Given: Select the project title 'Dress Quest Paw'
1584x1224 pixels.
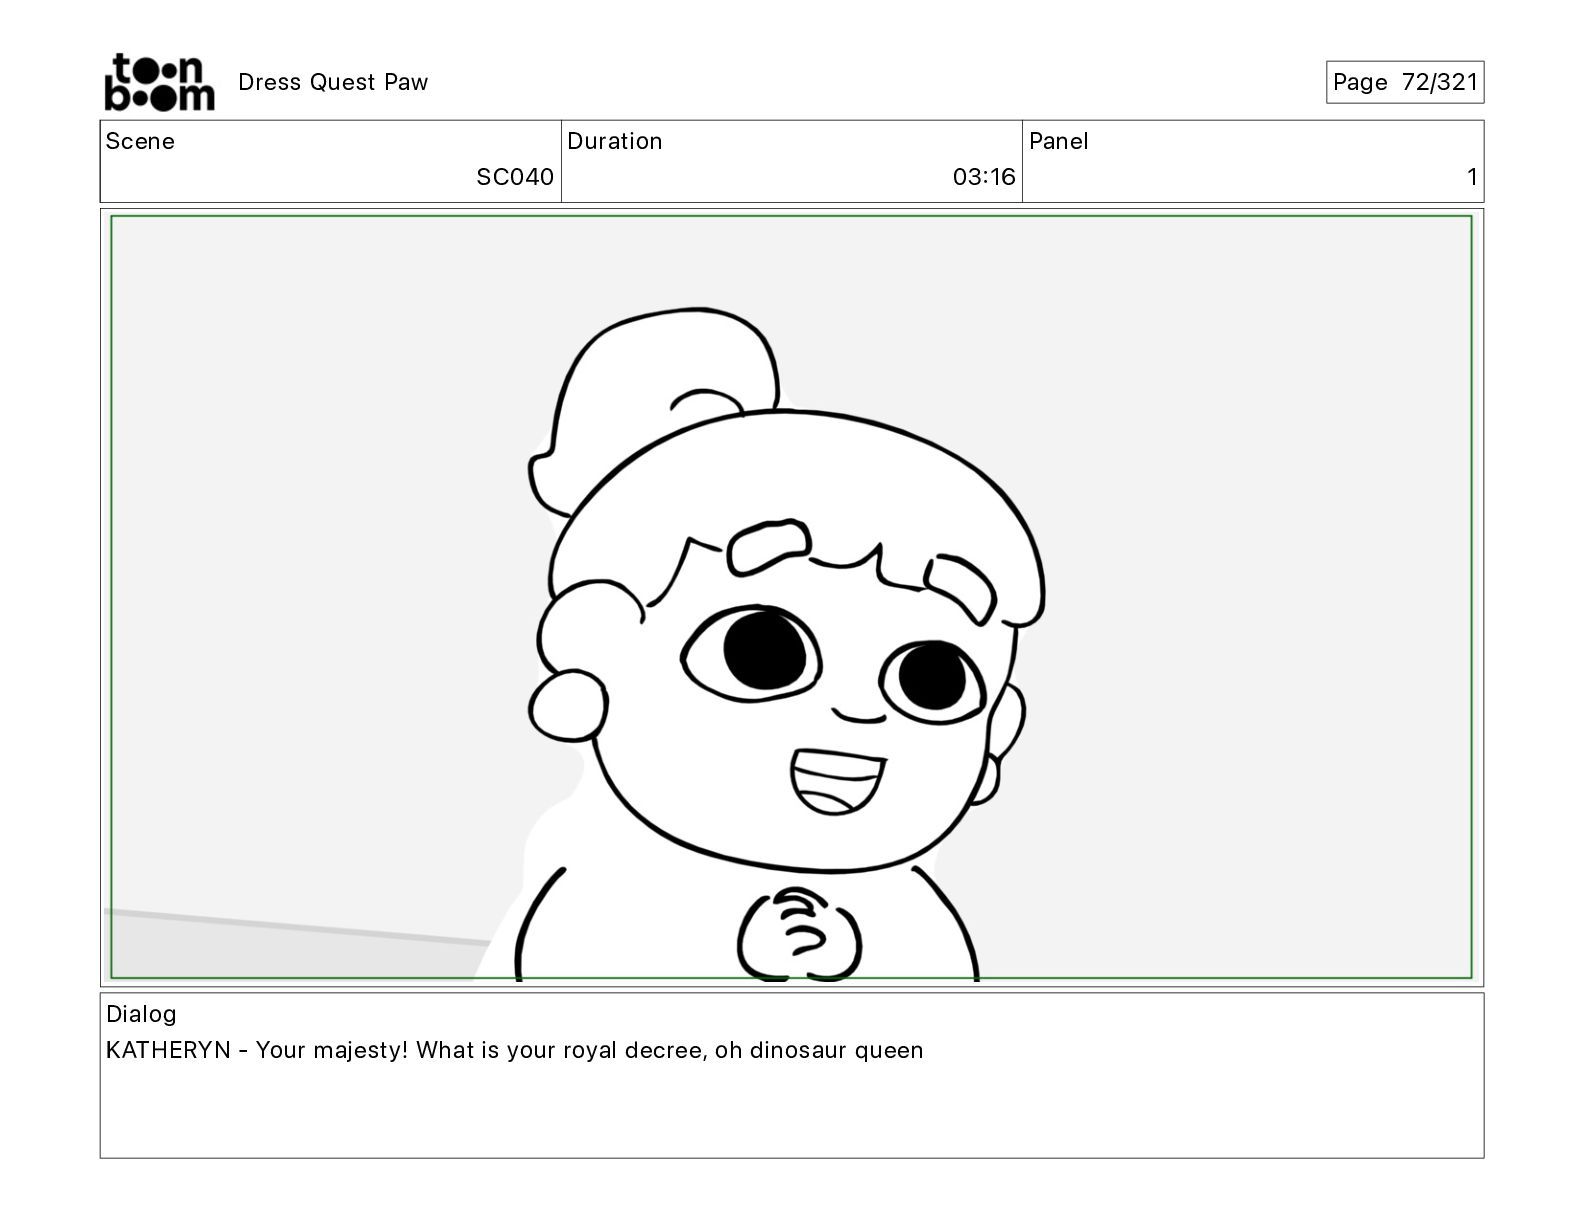Looking at the screenshot, I should (333, 82).
